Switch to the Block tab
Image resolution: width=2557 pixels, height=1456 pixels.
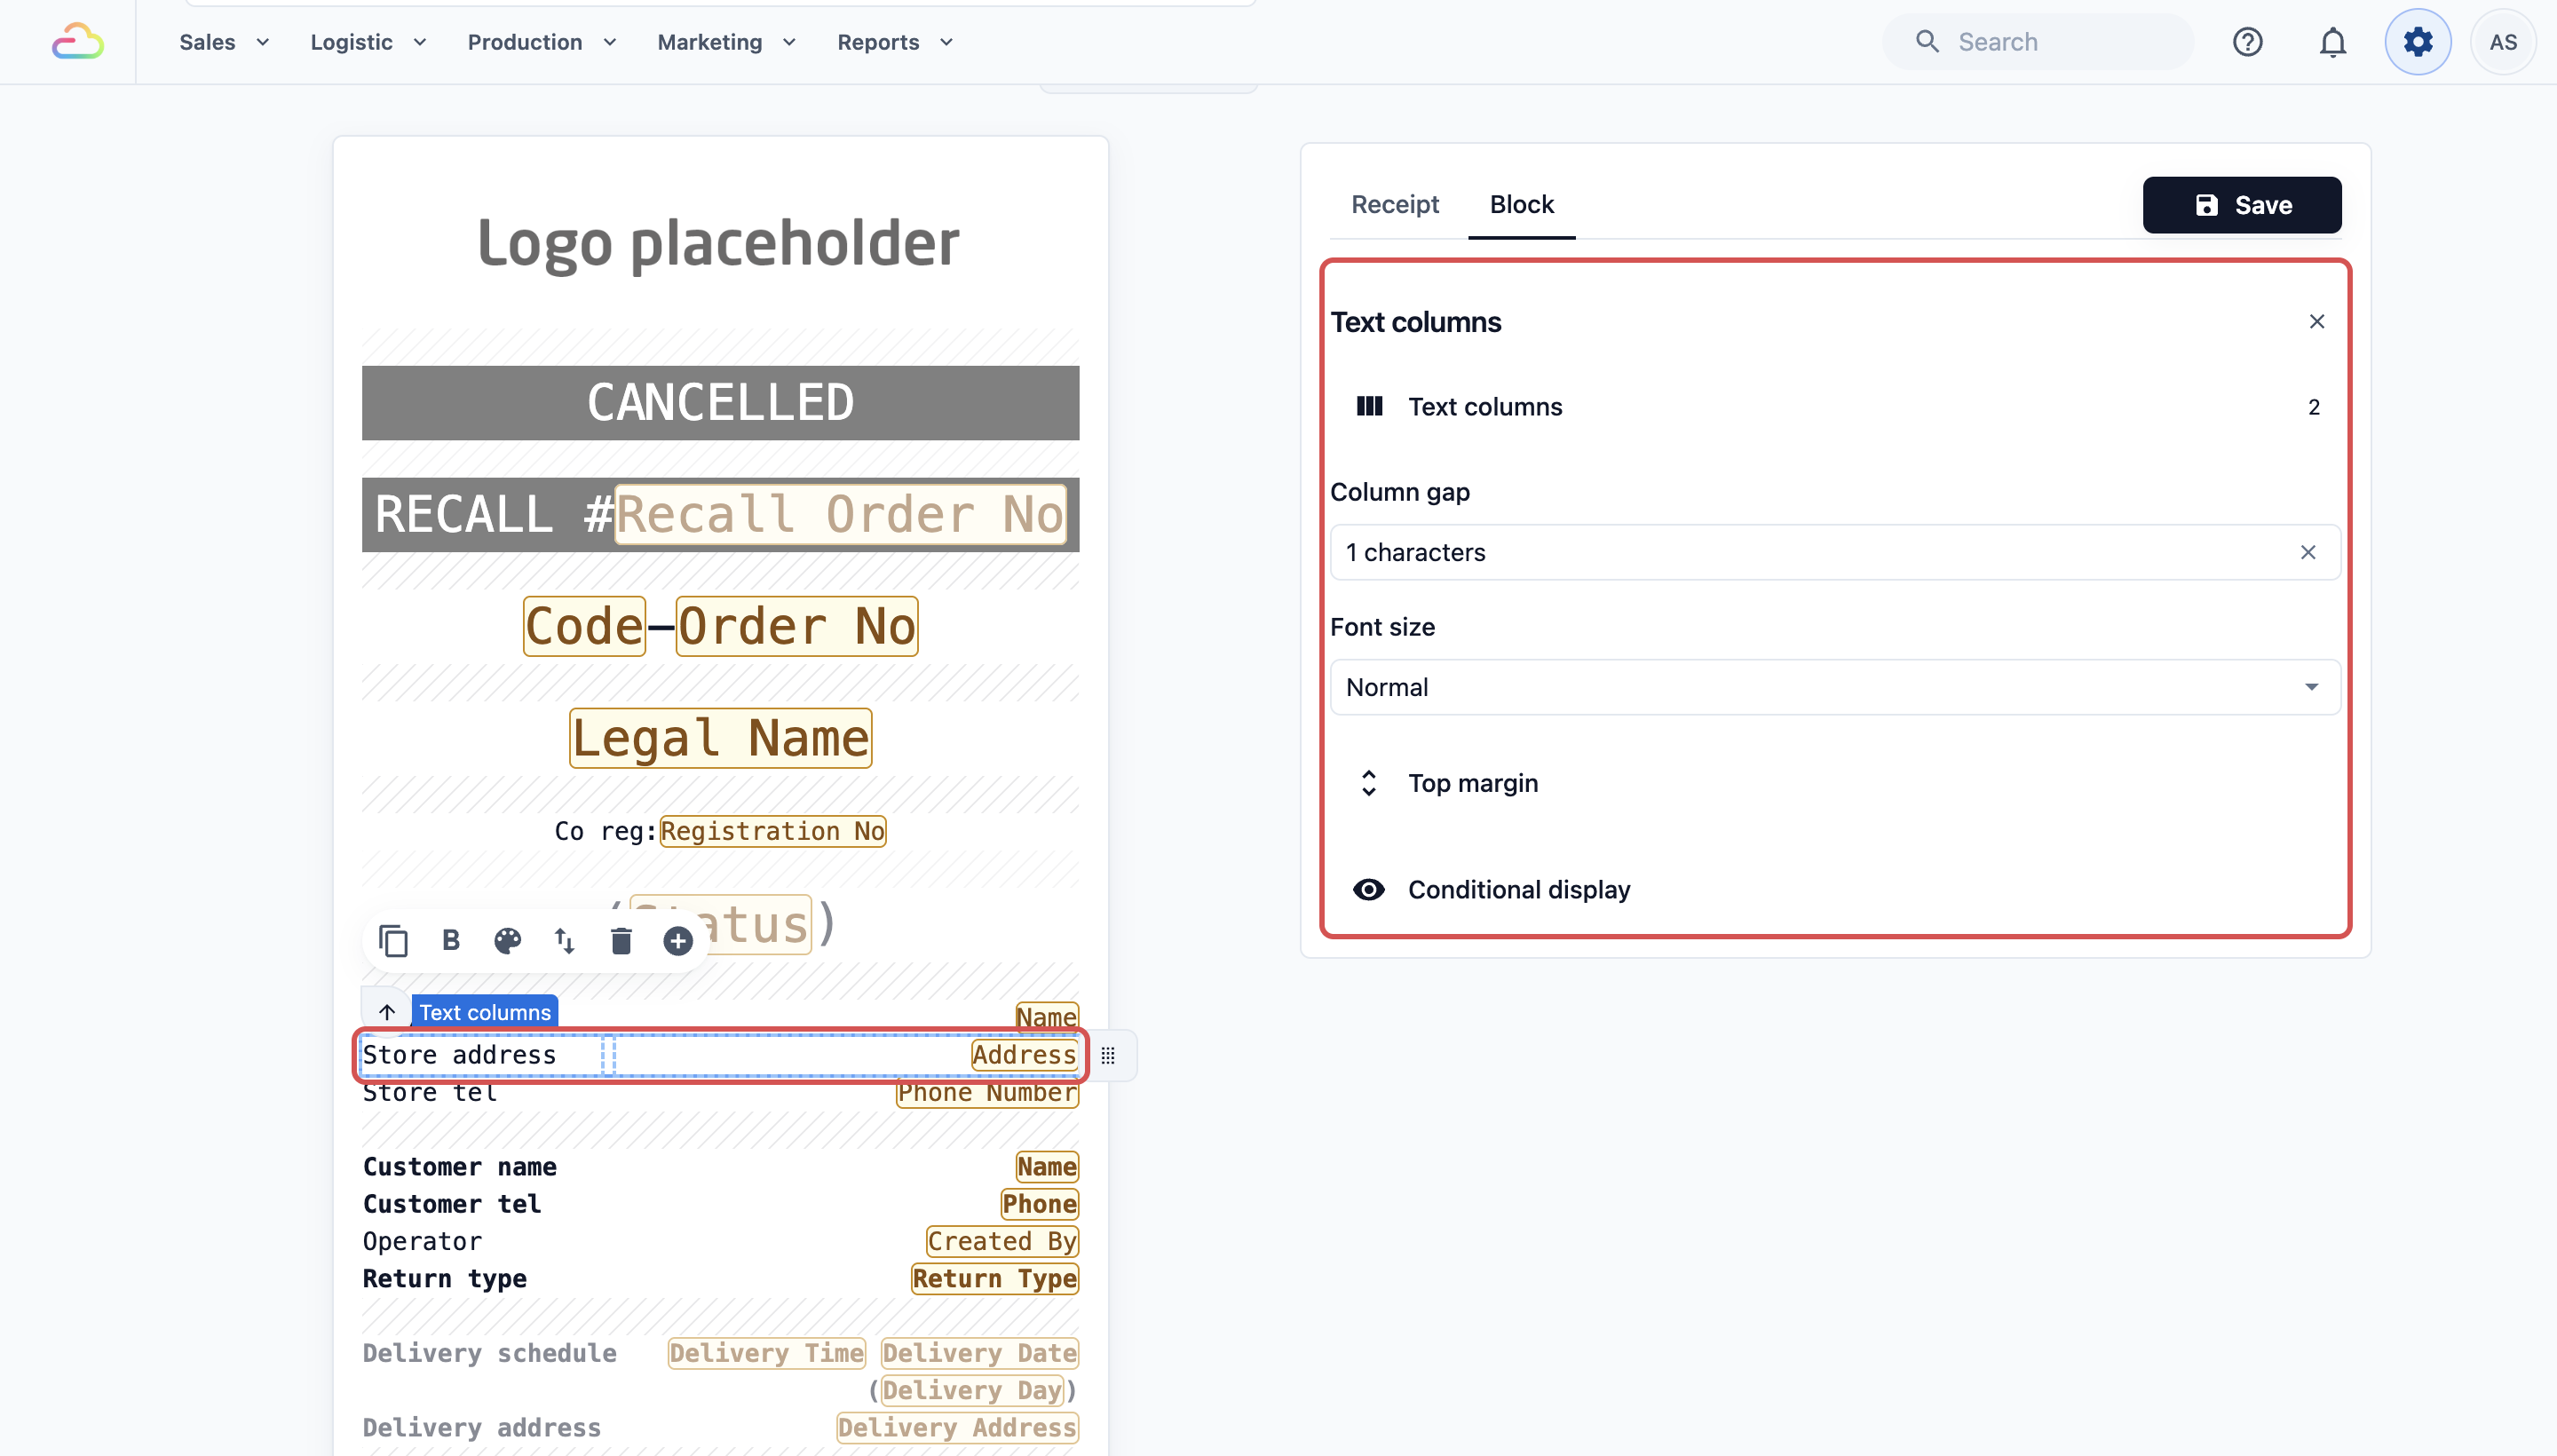click(1521, 204)
